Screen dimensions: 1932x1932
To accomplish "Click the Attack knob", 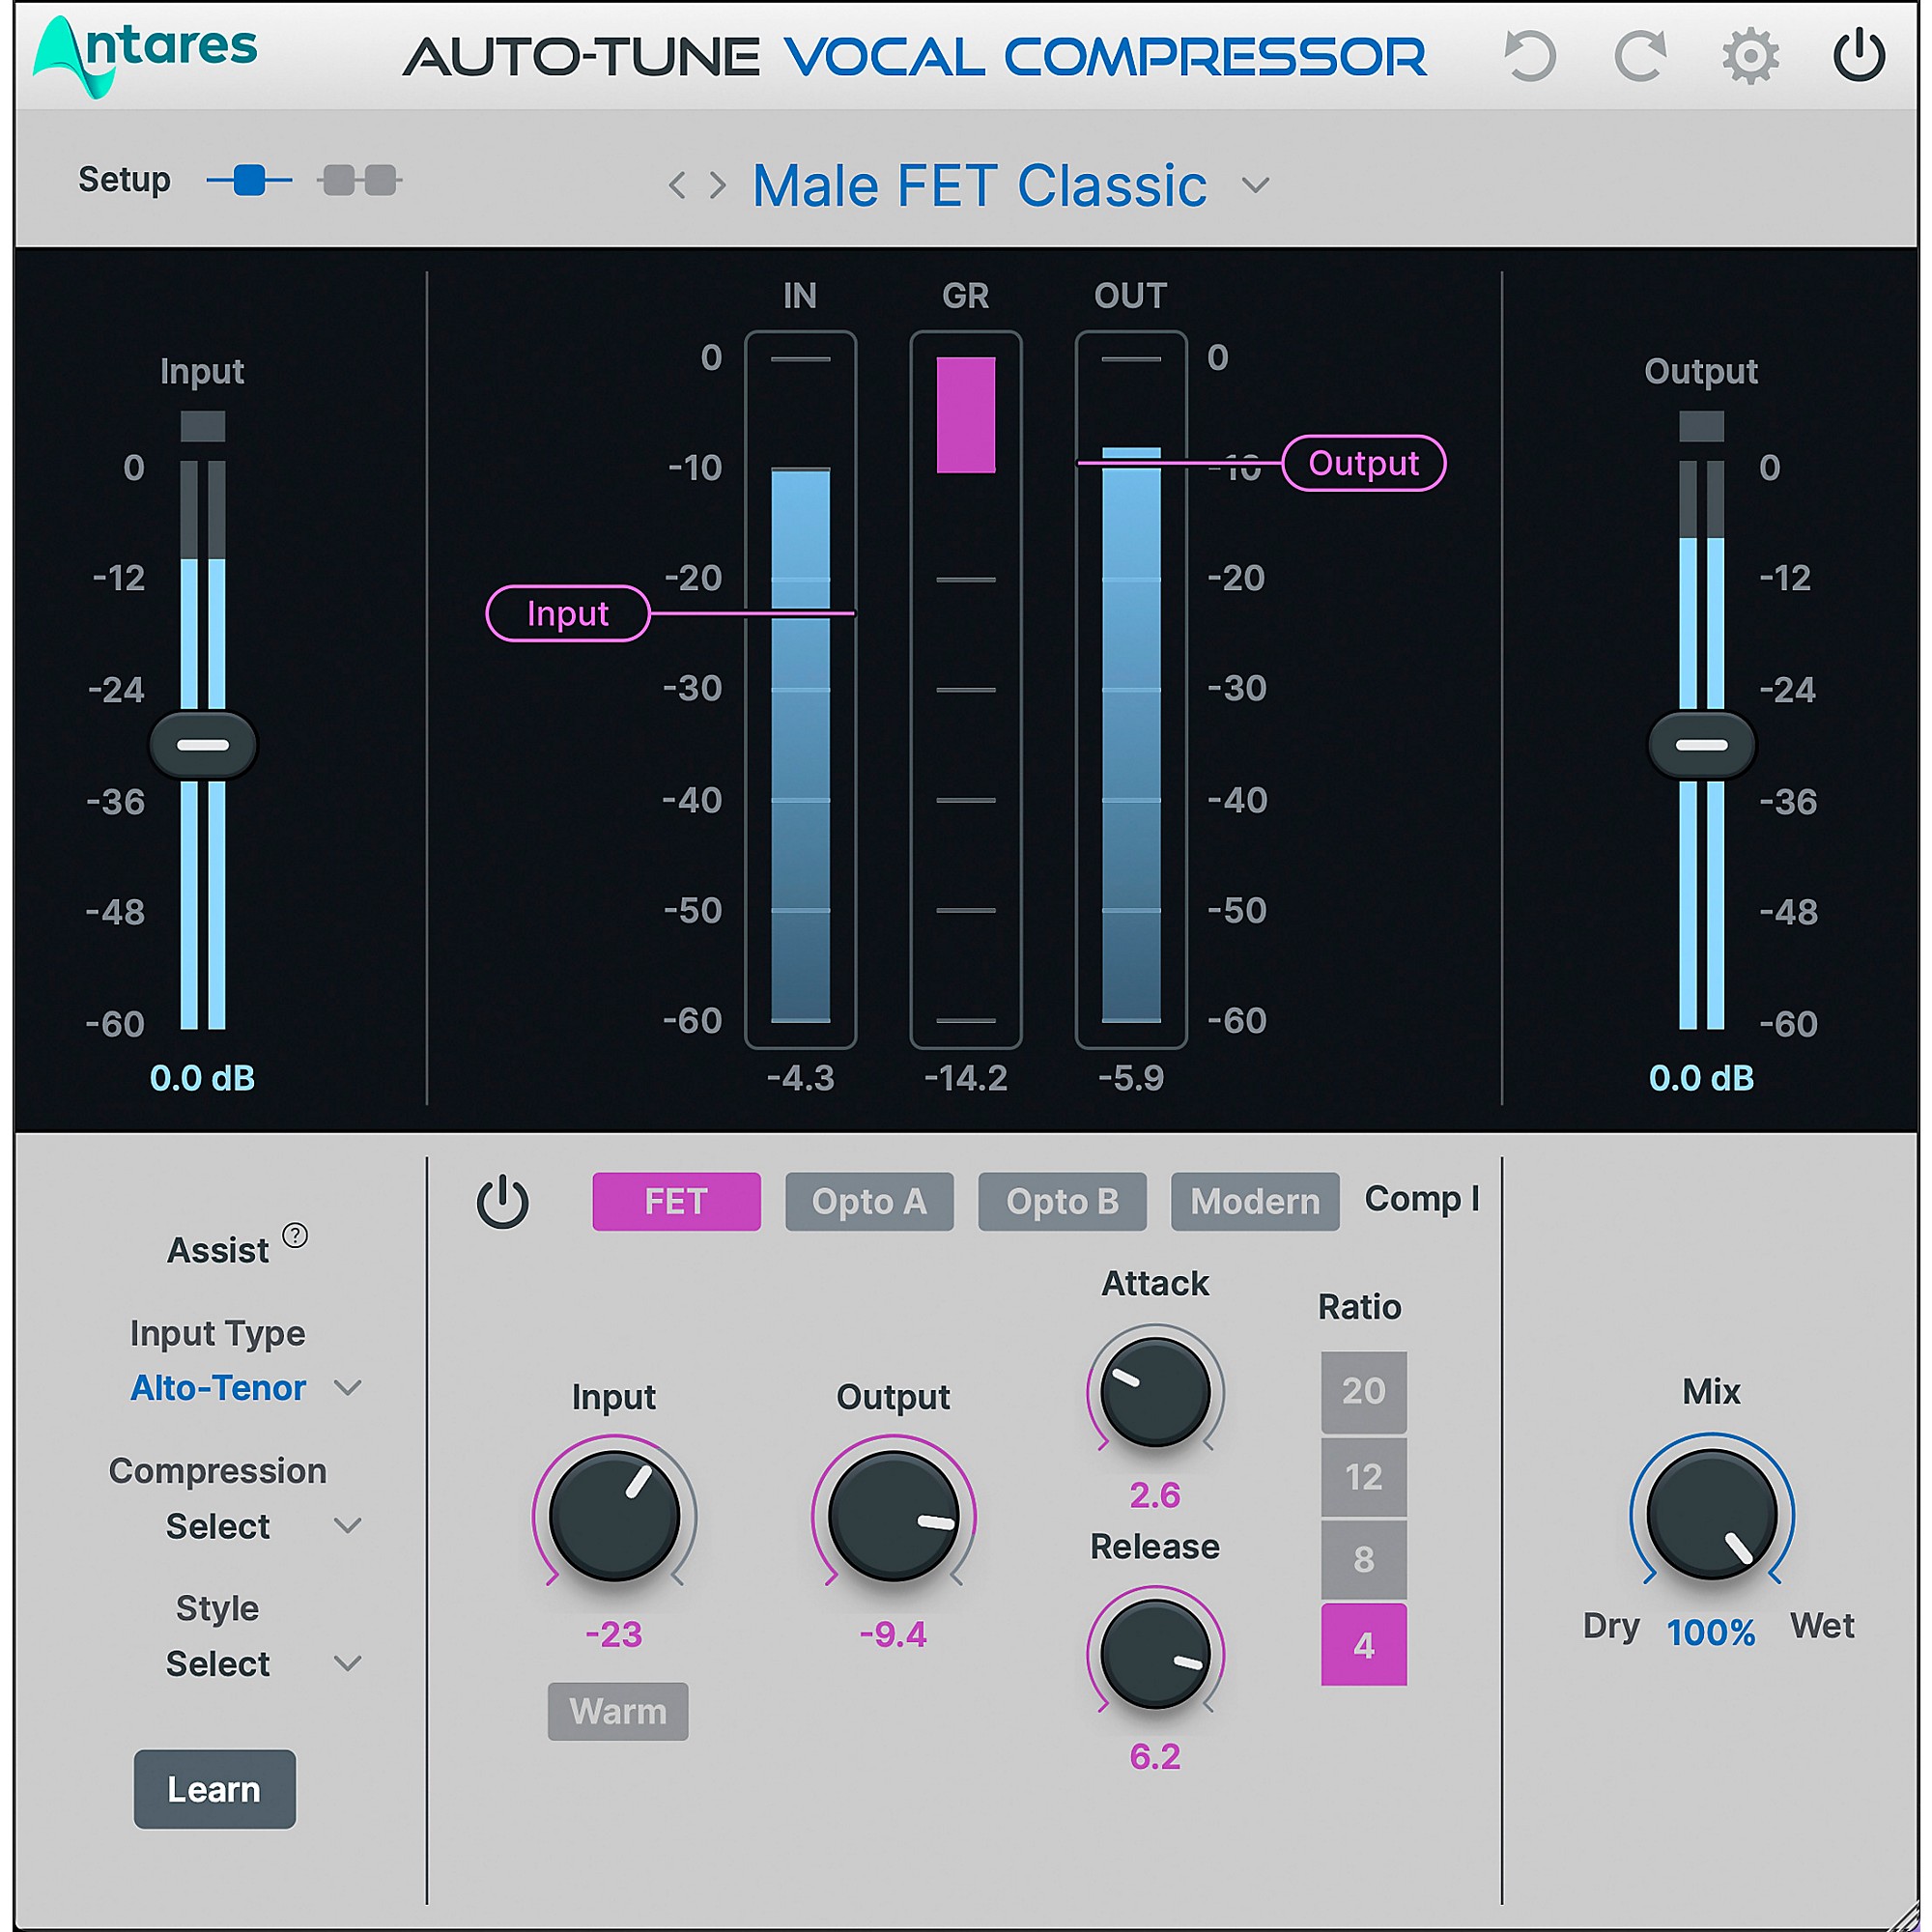I will click(x=1155, y=1392).
